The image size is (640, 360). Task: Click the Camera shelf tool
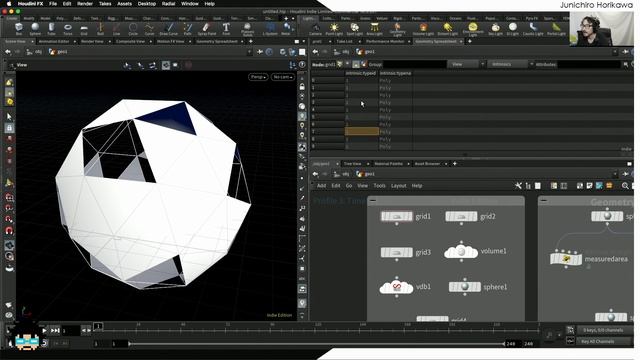pos(315,28)
